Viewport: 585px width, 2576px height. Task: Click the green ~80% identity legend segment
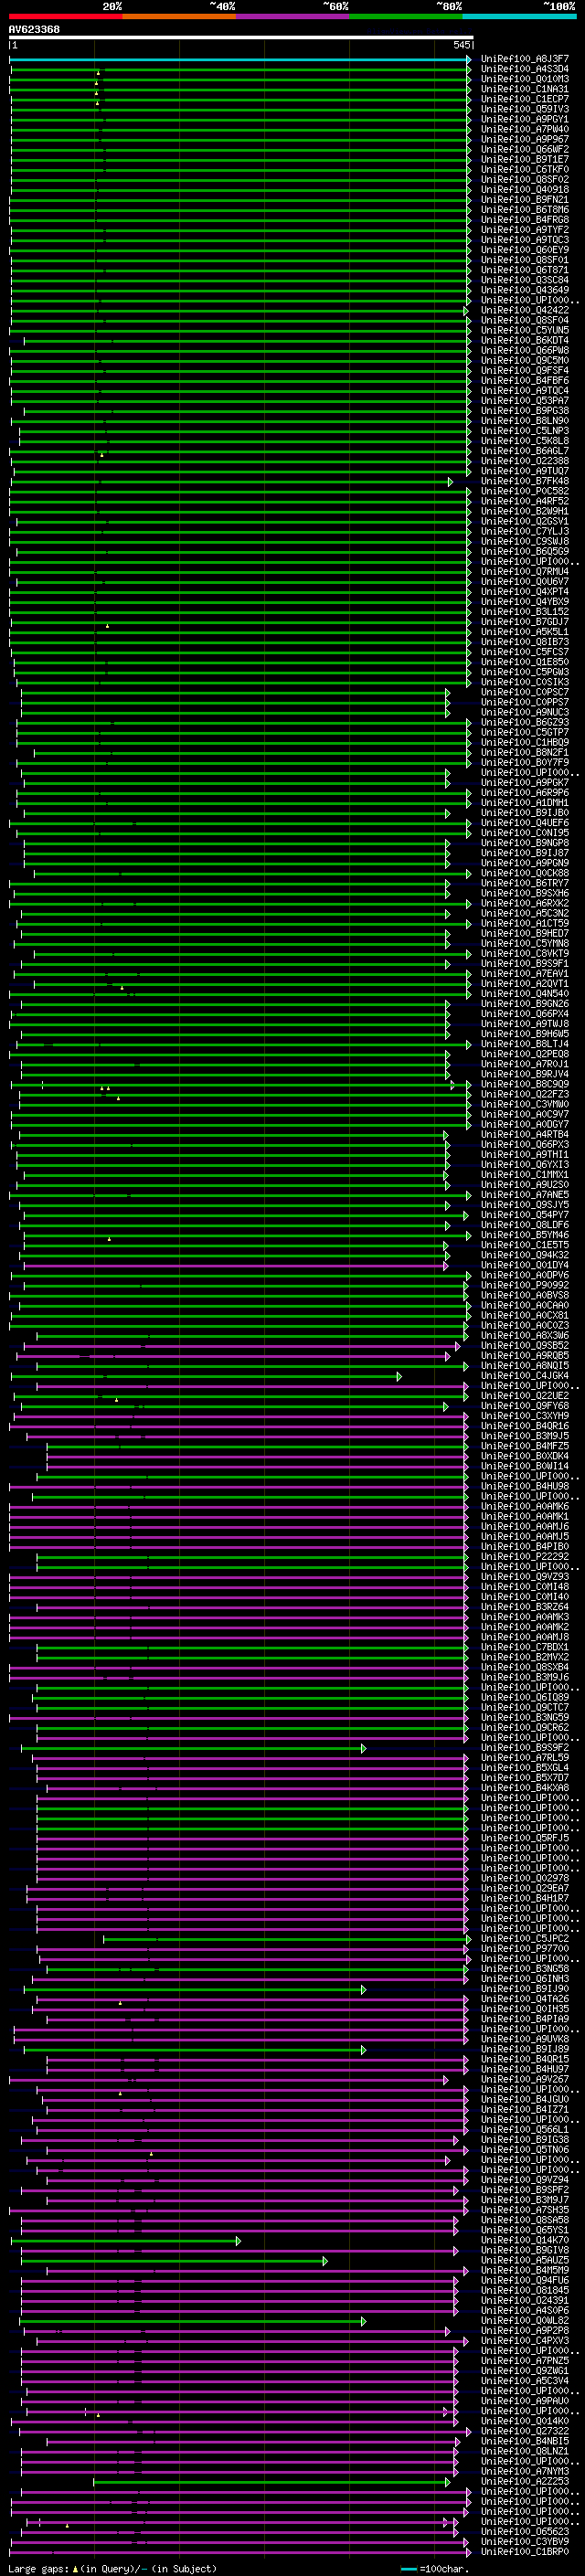pyautogui.click(x=406, y=16)
